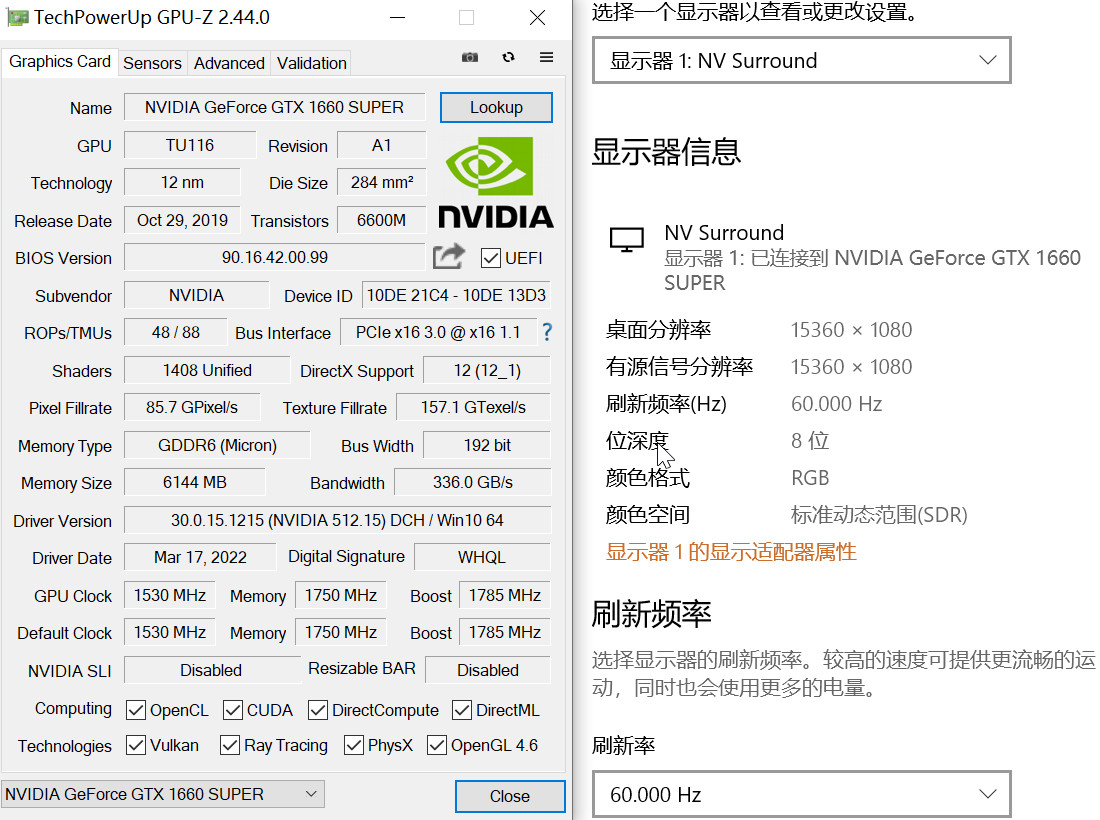Image resolution: width=1100 pixels, height=820 pixels.
Task: Toggle the Vulkan checkbox
Action: 135,745
